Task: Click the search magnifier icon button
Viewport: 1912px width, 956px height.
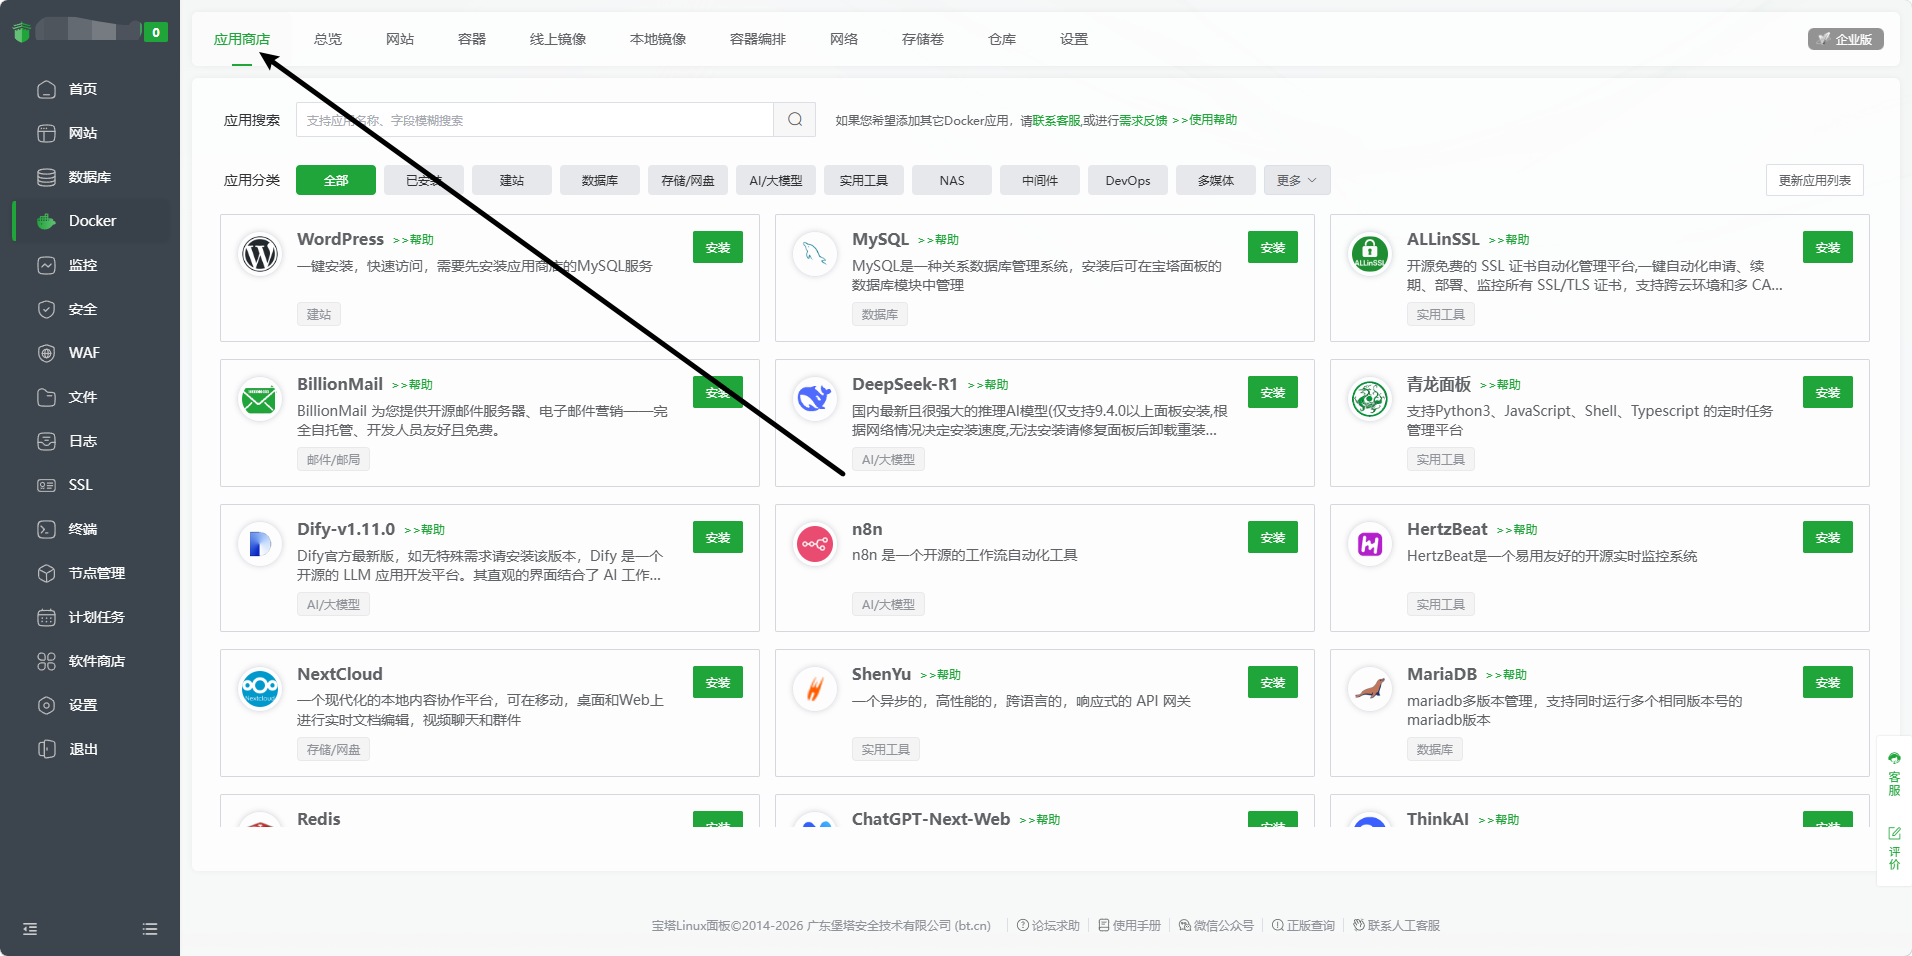Action: point(795,120)
